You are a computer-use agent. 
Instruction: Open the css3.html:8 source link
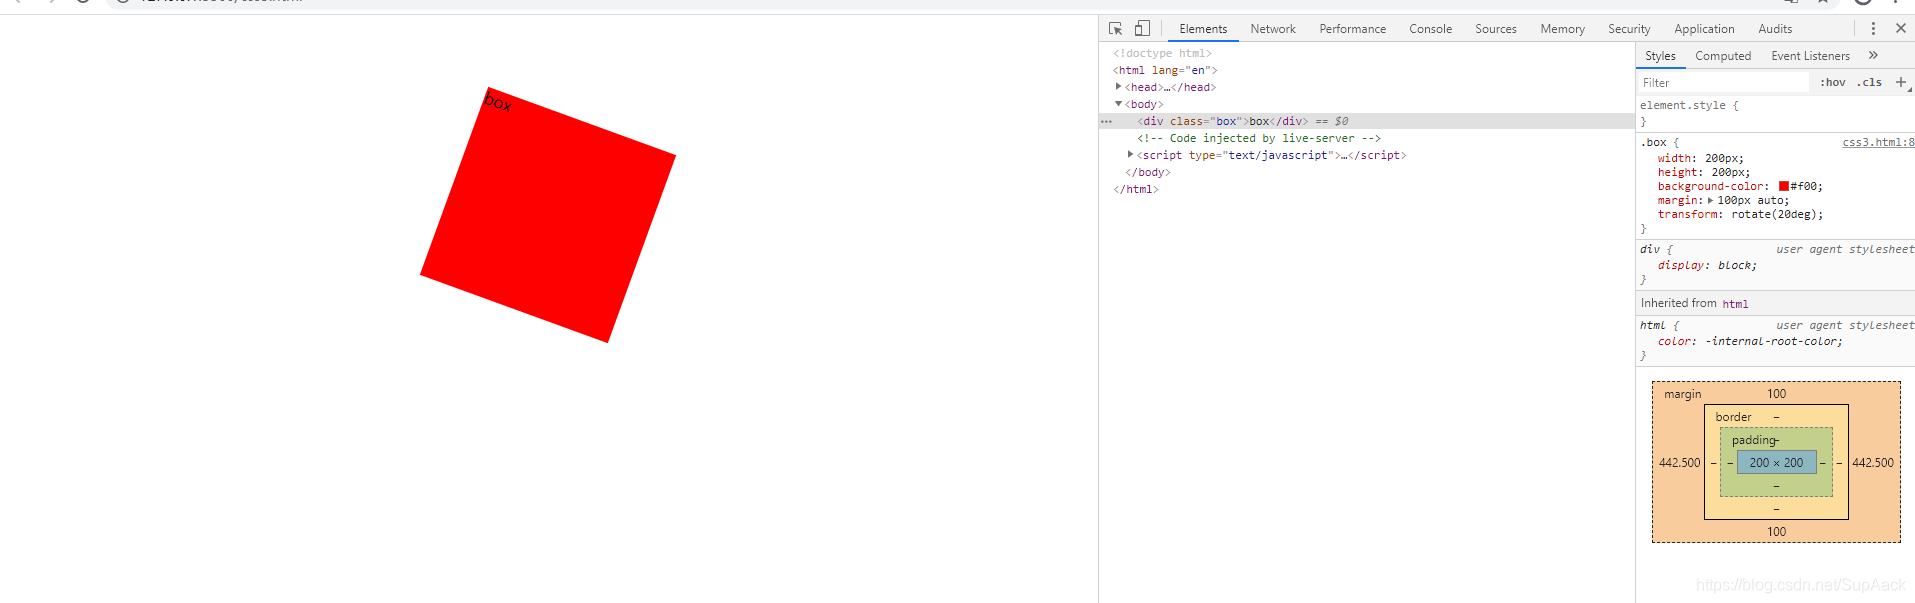[1878, 143]
